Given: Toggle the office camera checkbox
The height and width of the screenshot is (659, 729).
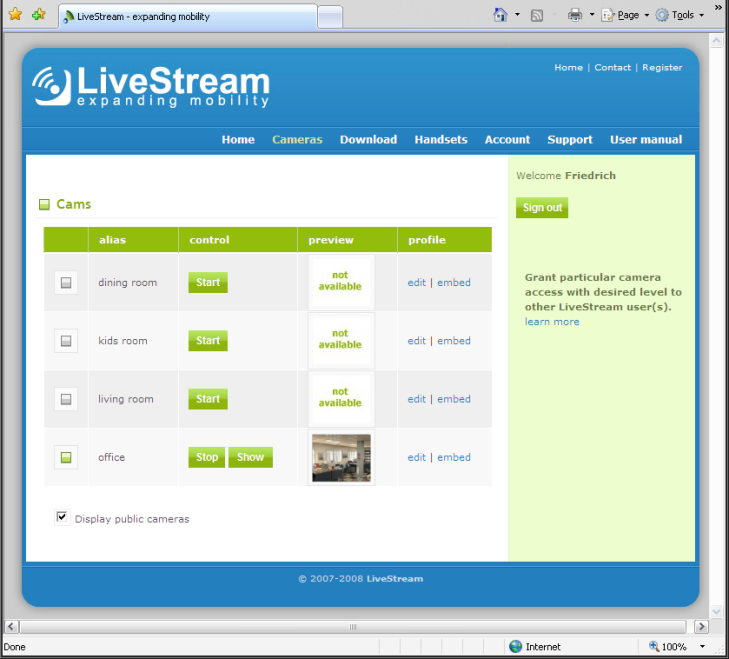Looking at the screenshot, I should click(66, 457).
